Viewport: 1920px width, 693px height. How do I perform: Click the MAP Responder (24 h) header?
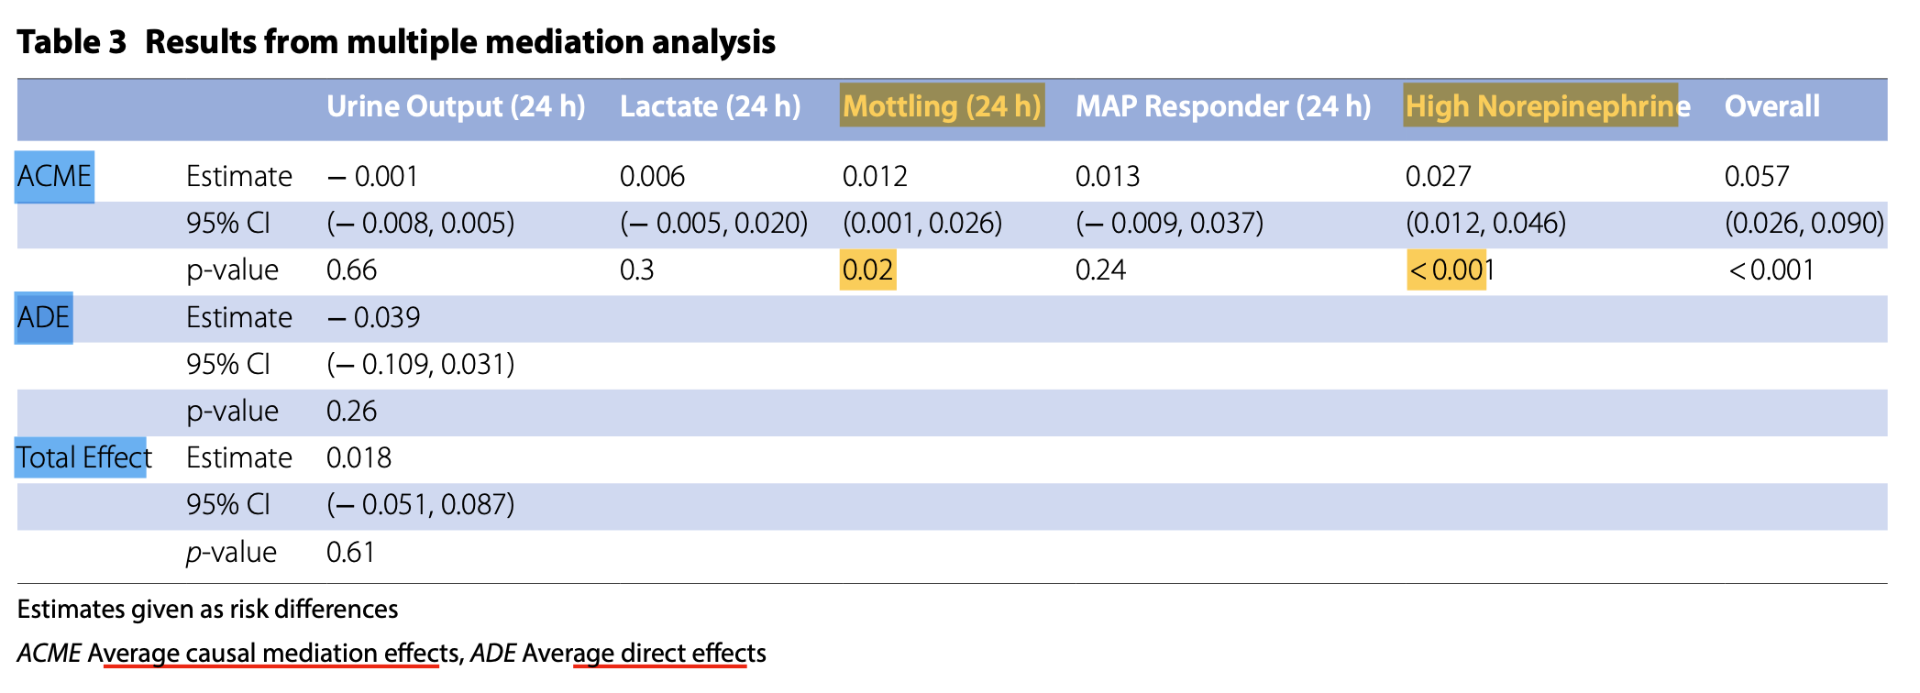[x=1222, y=106]
